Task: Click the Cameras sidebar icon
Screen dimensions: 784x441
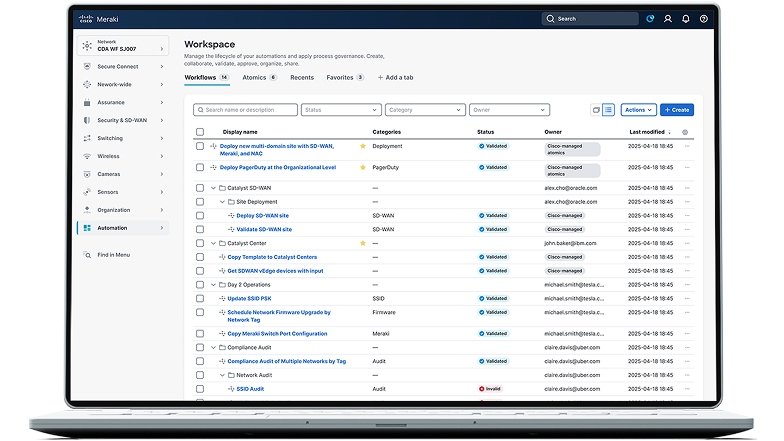Action: tap(88, 174)
